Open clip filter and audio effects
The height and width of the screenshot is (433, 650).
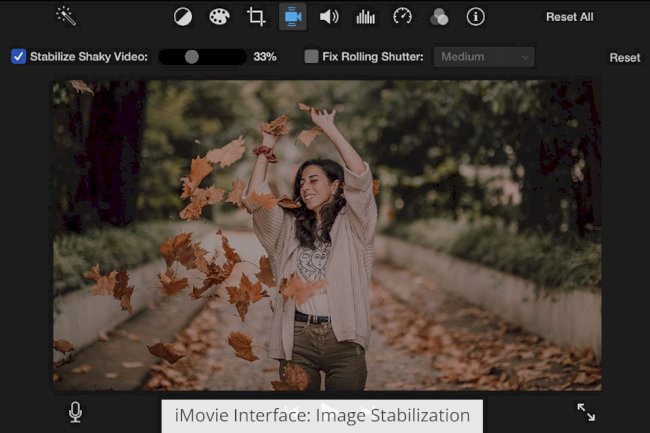coord(439,17)
